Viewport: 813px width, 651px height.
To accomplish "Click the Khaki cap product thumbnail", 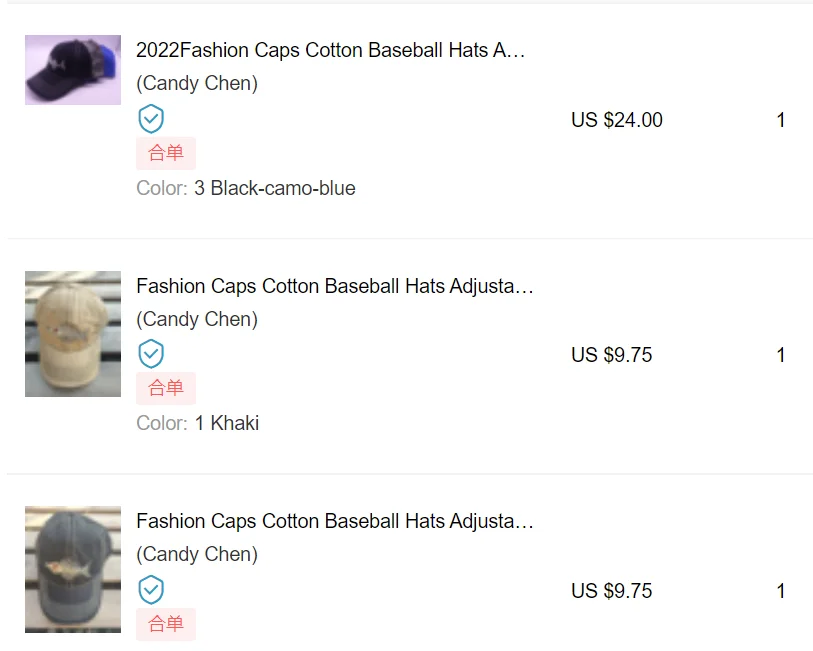I will [x=72, y=333].
